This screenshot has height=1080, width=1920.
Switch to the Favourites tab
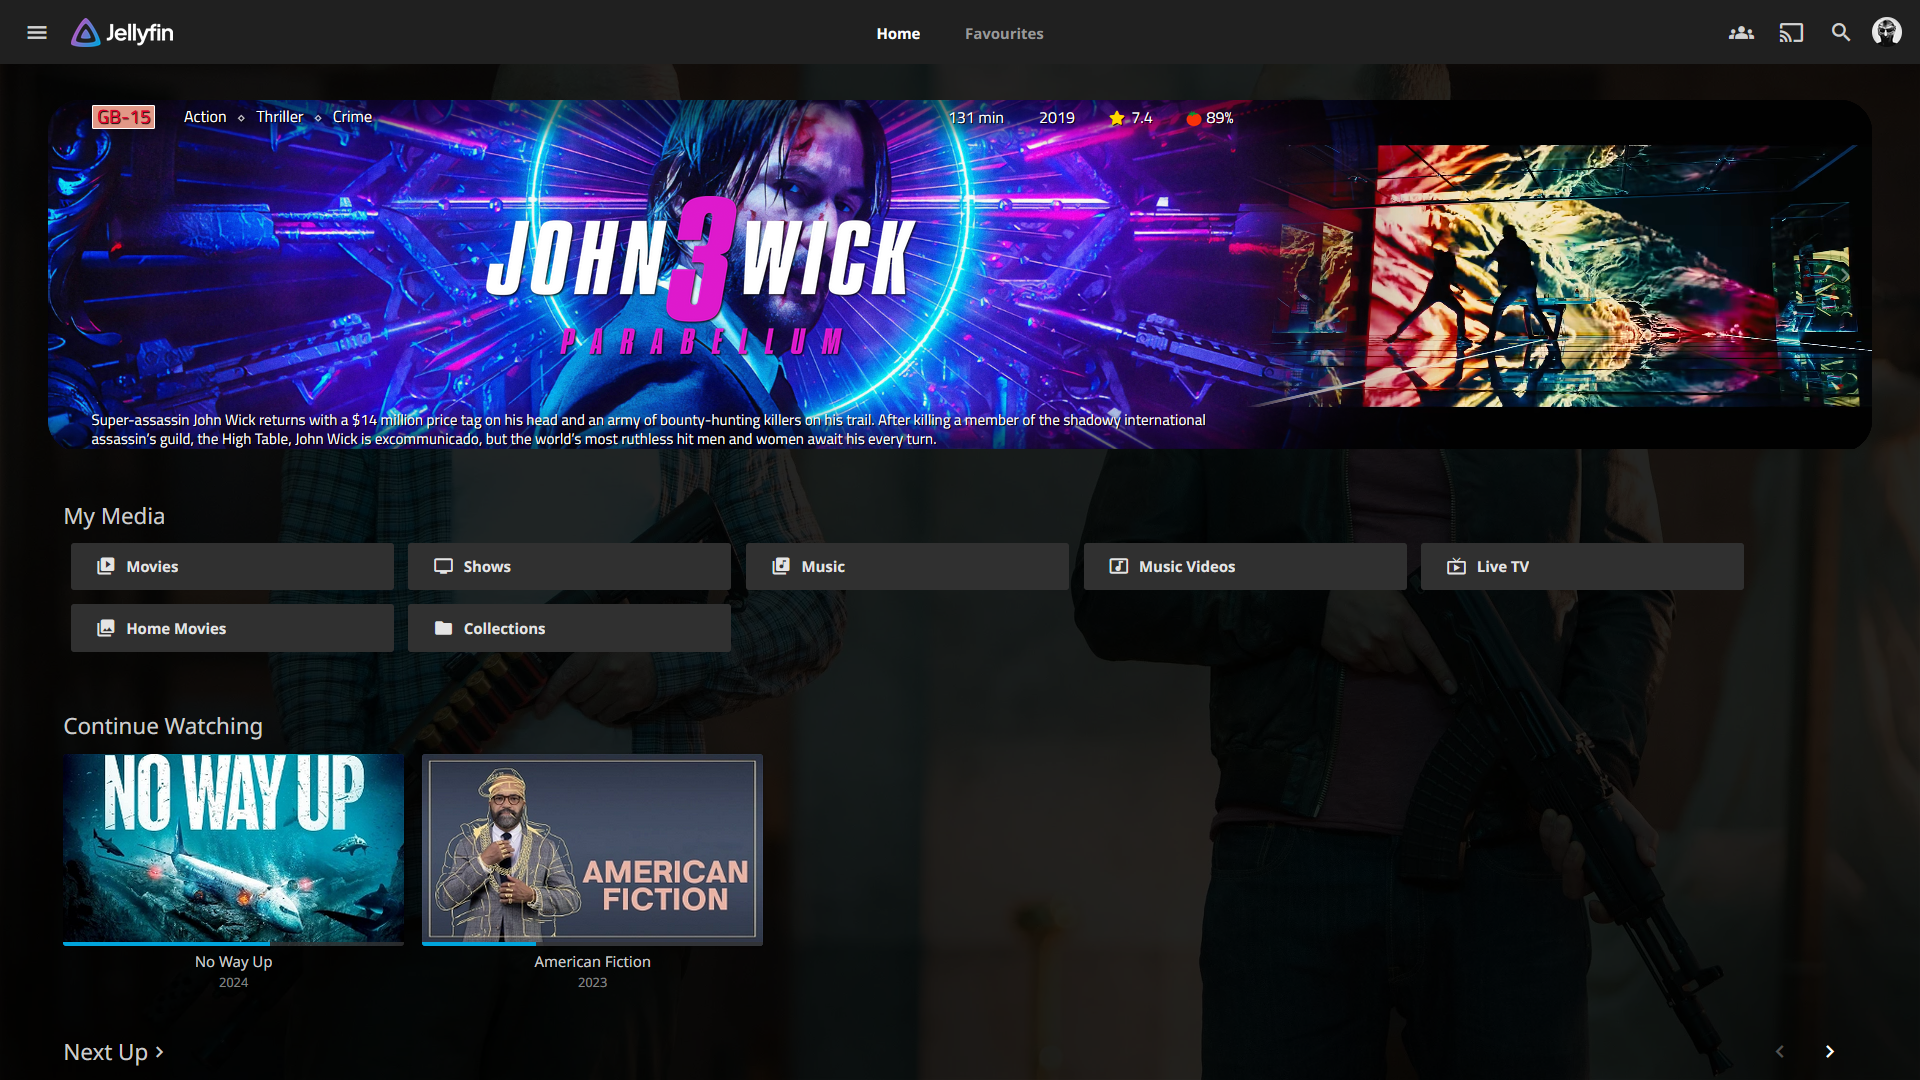(1004, 34)
